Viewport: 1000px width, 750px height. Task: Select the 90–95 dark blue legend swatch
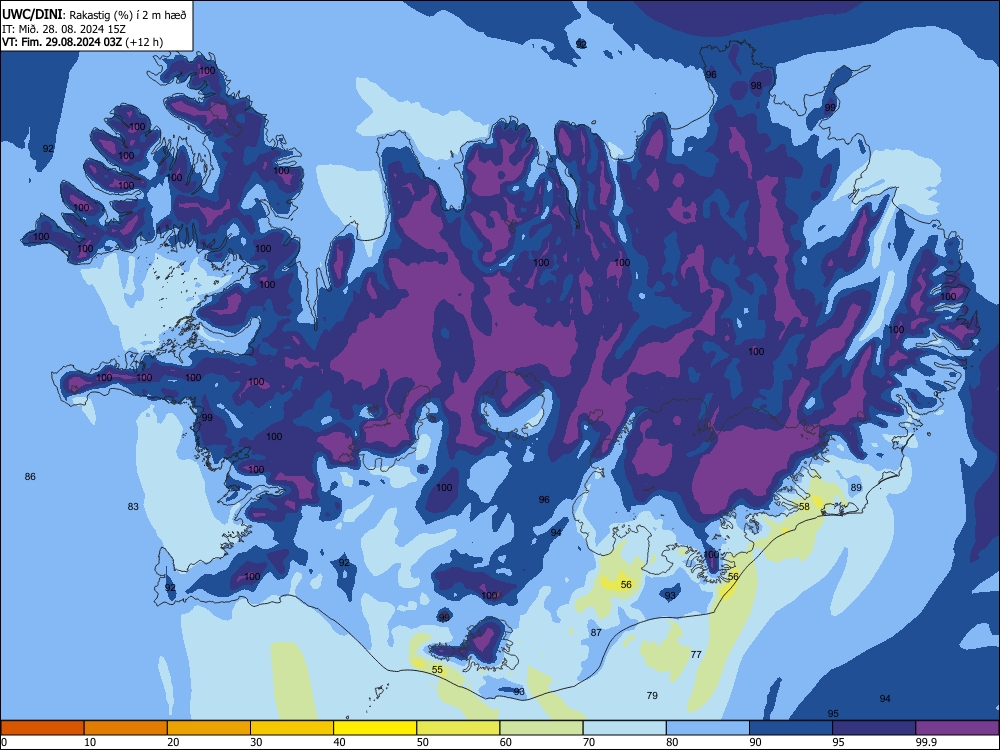[791, 728]
